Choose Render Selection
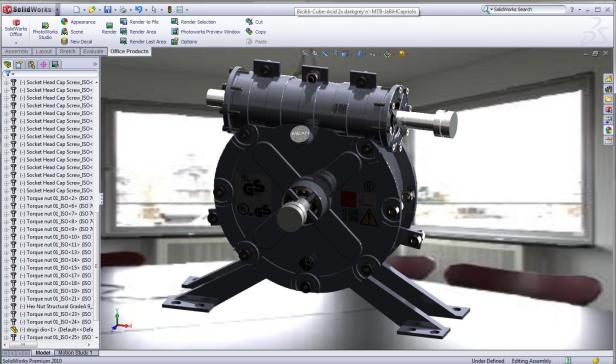The height and width of the screenshot is (364, 616). click(194, 22)
